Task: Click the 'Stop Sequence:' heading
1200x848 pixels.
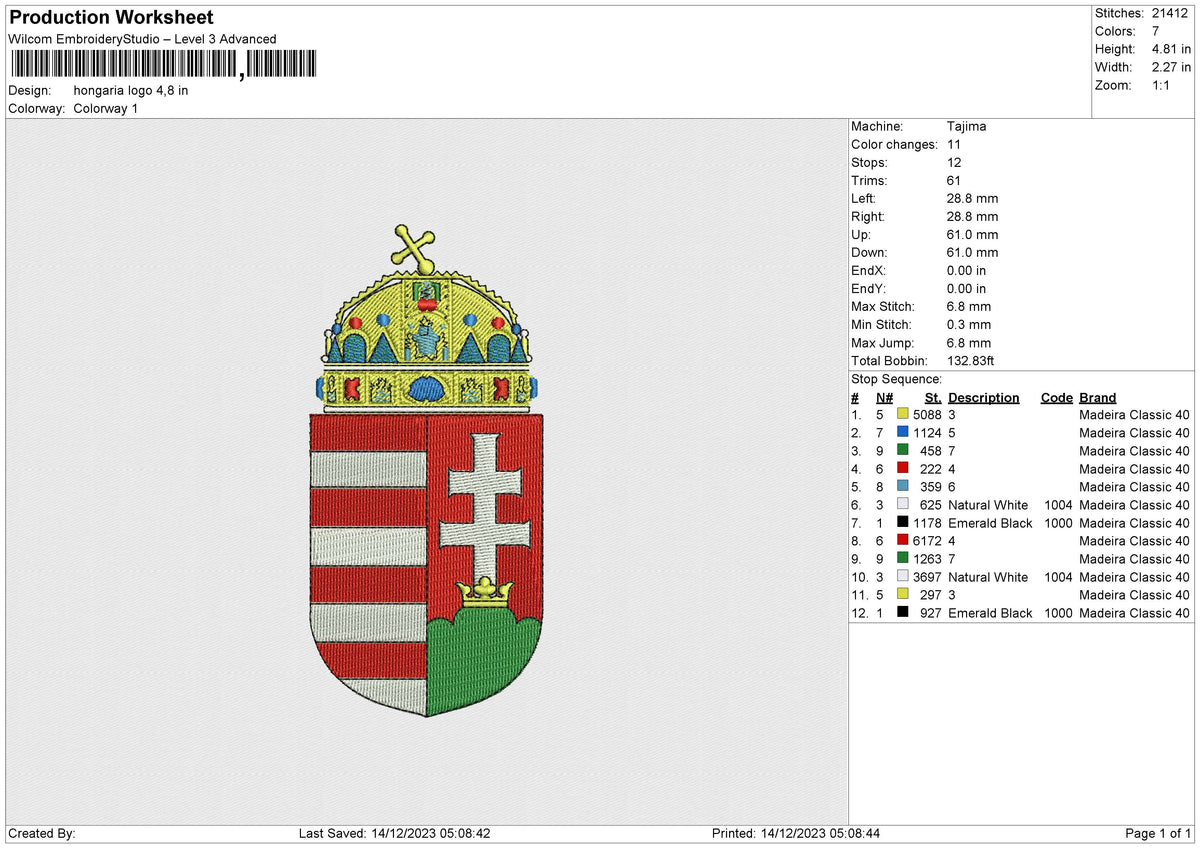Action: coord(897,379)
